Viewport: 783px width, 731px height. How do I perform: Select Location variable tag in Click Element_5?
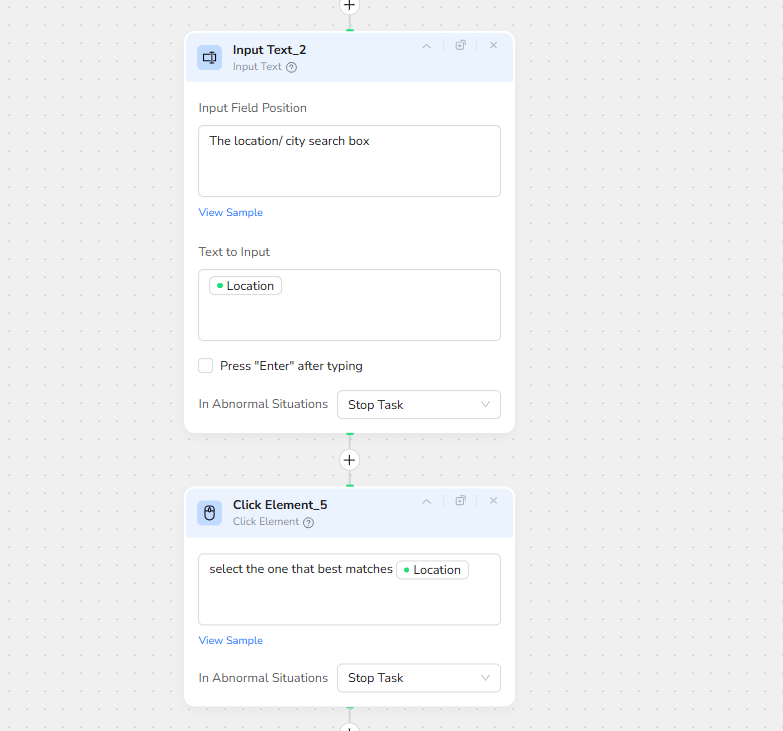coord(432,570)
